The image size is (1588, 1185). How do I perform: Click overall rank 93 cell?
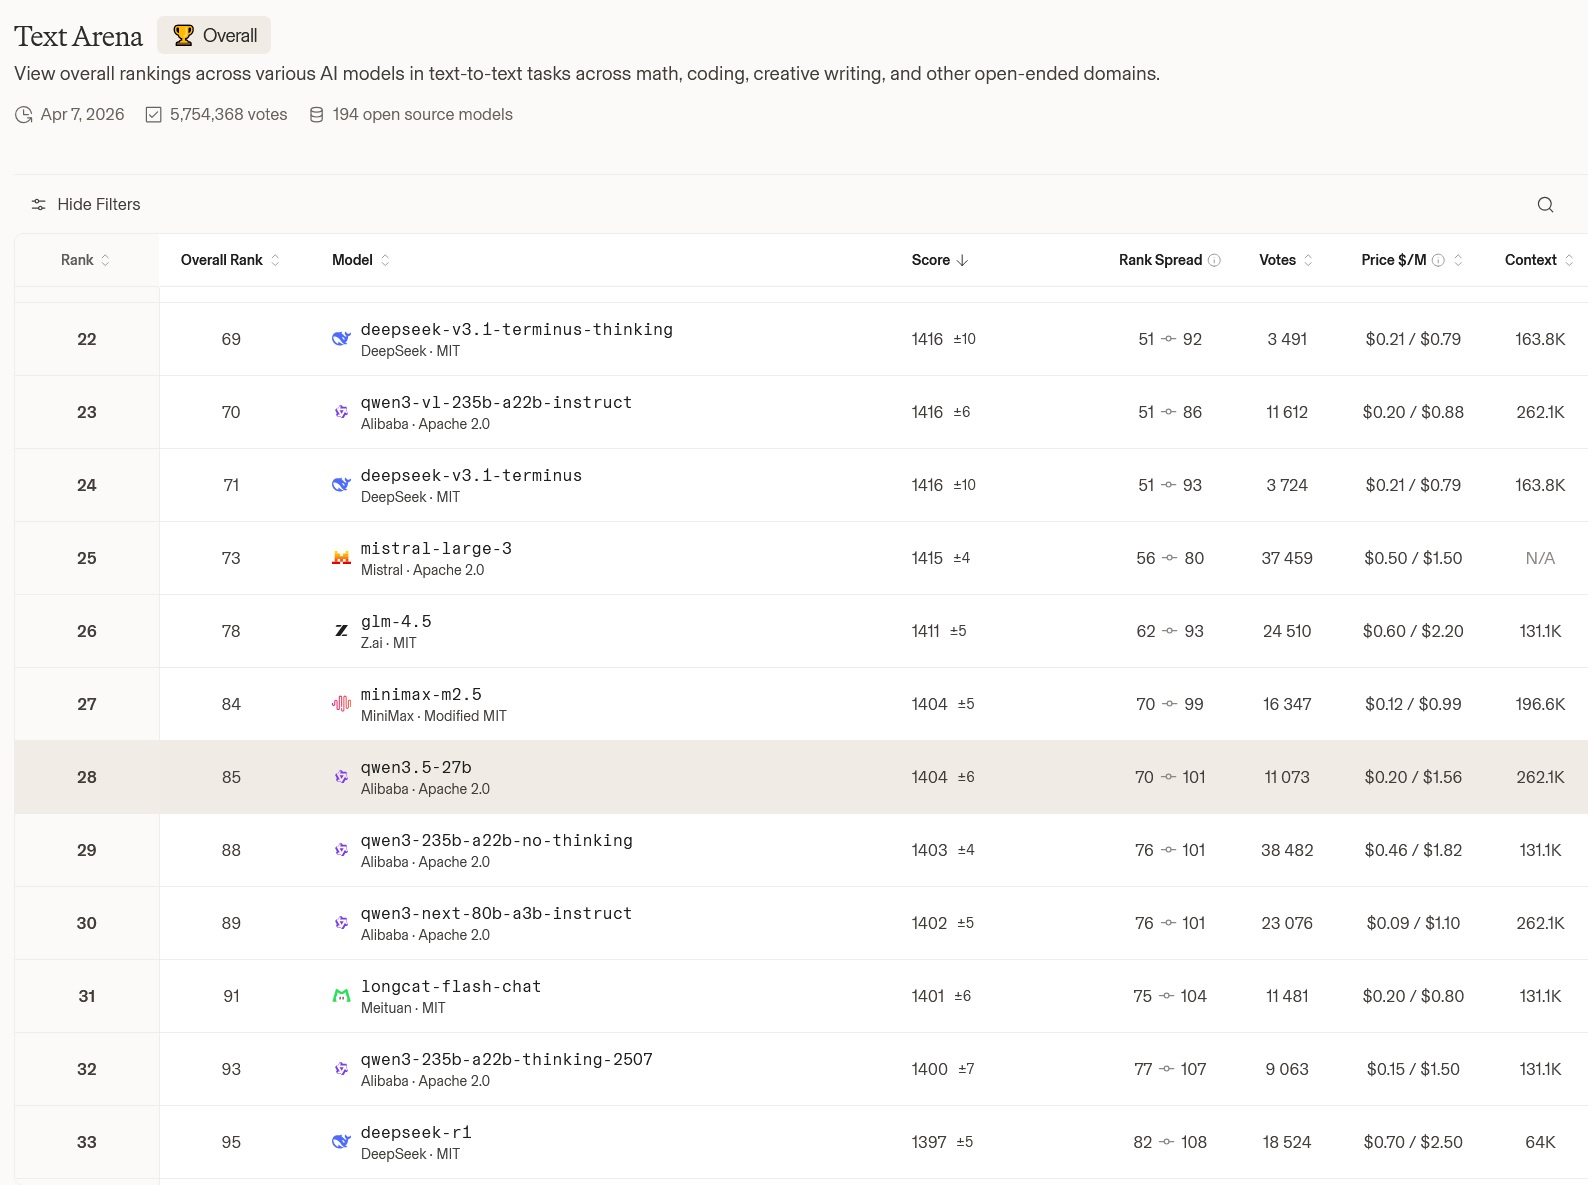231,1069
